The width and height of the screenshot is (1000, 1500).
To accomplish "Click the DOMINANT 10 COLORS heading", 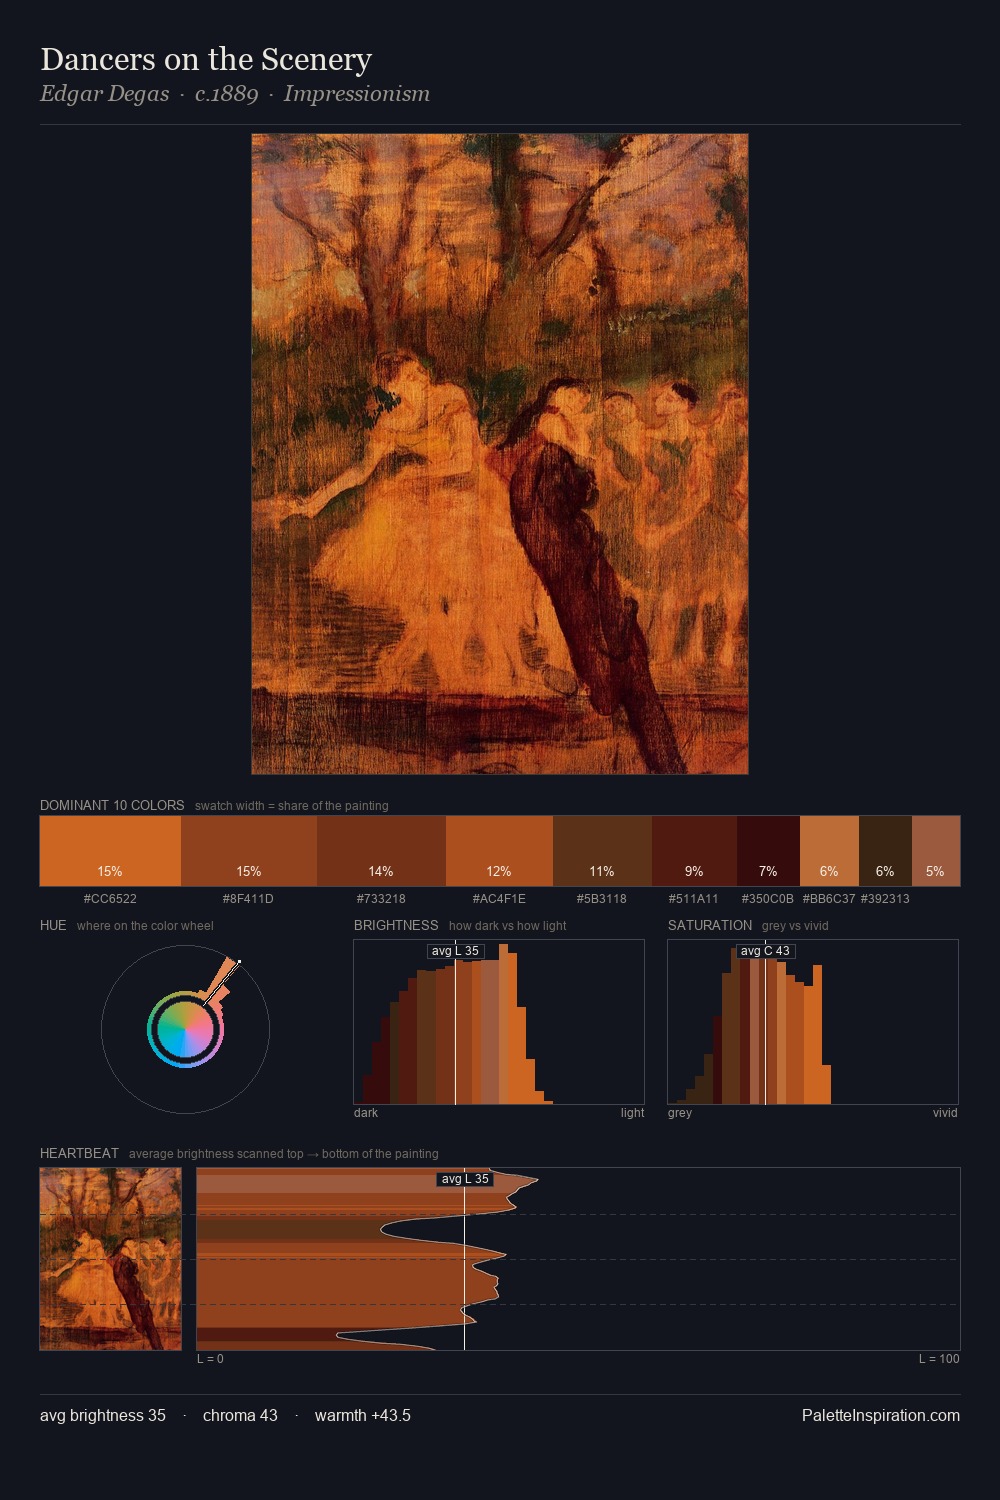I will (x=112, y=805).
